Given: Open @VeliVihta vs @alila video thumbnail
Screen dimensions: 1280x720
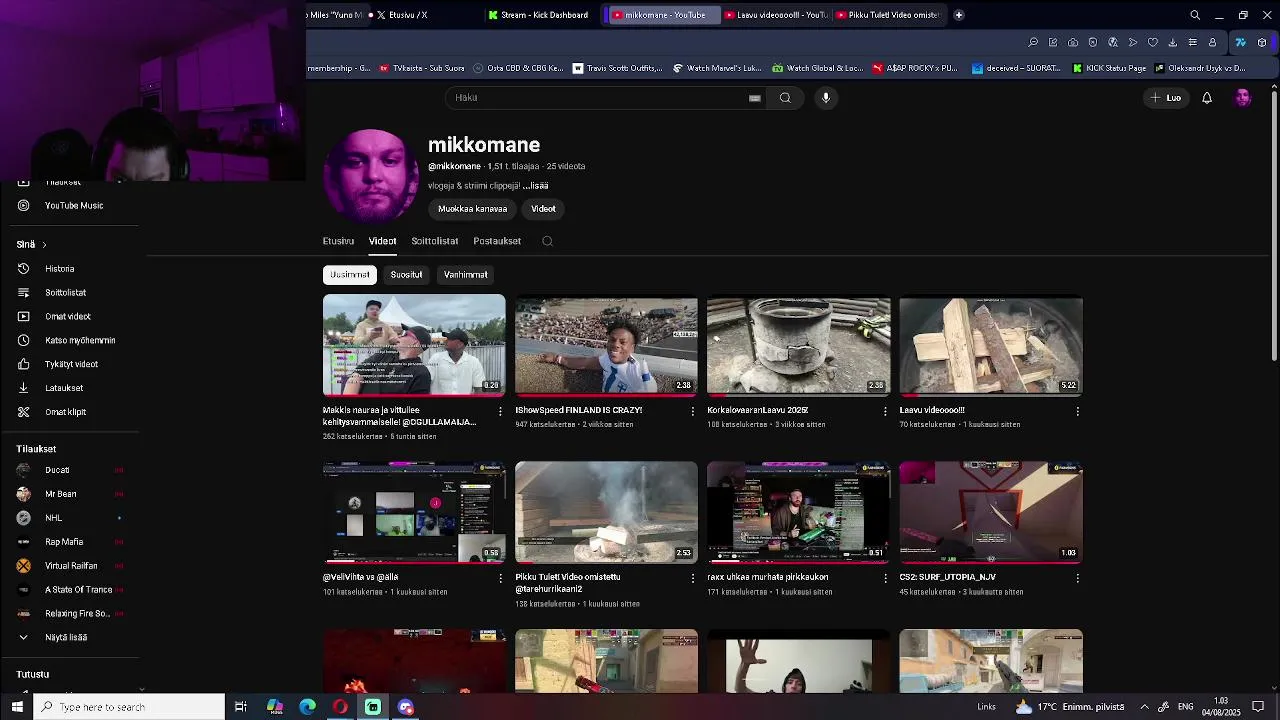Looking at the screenshot, I should click(x=414, y=512).
